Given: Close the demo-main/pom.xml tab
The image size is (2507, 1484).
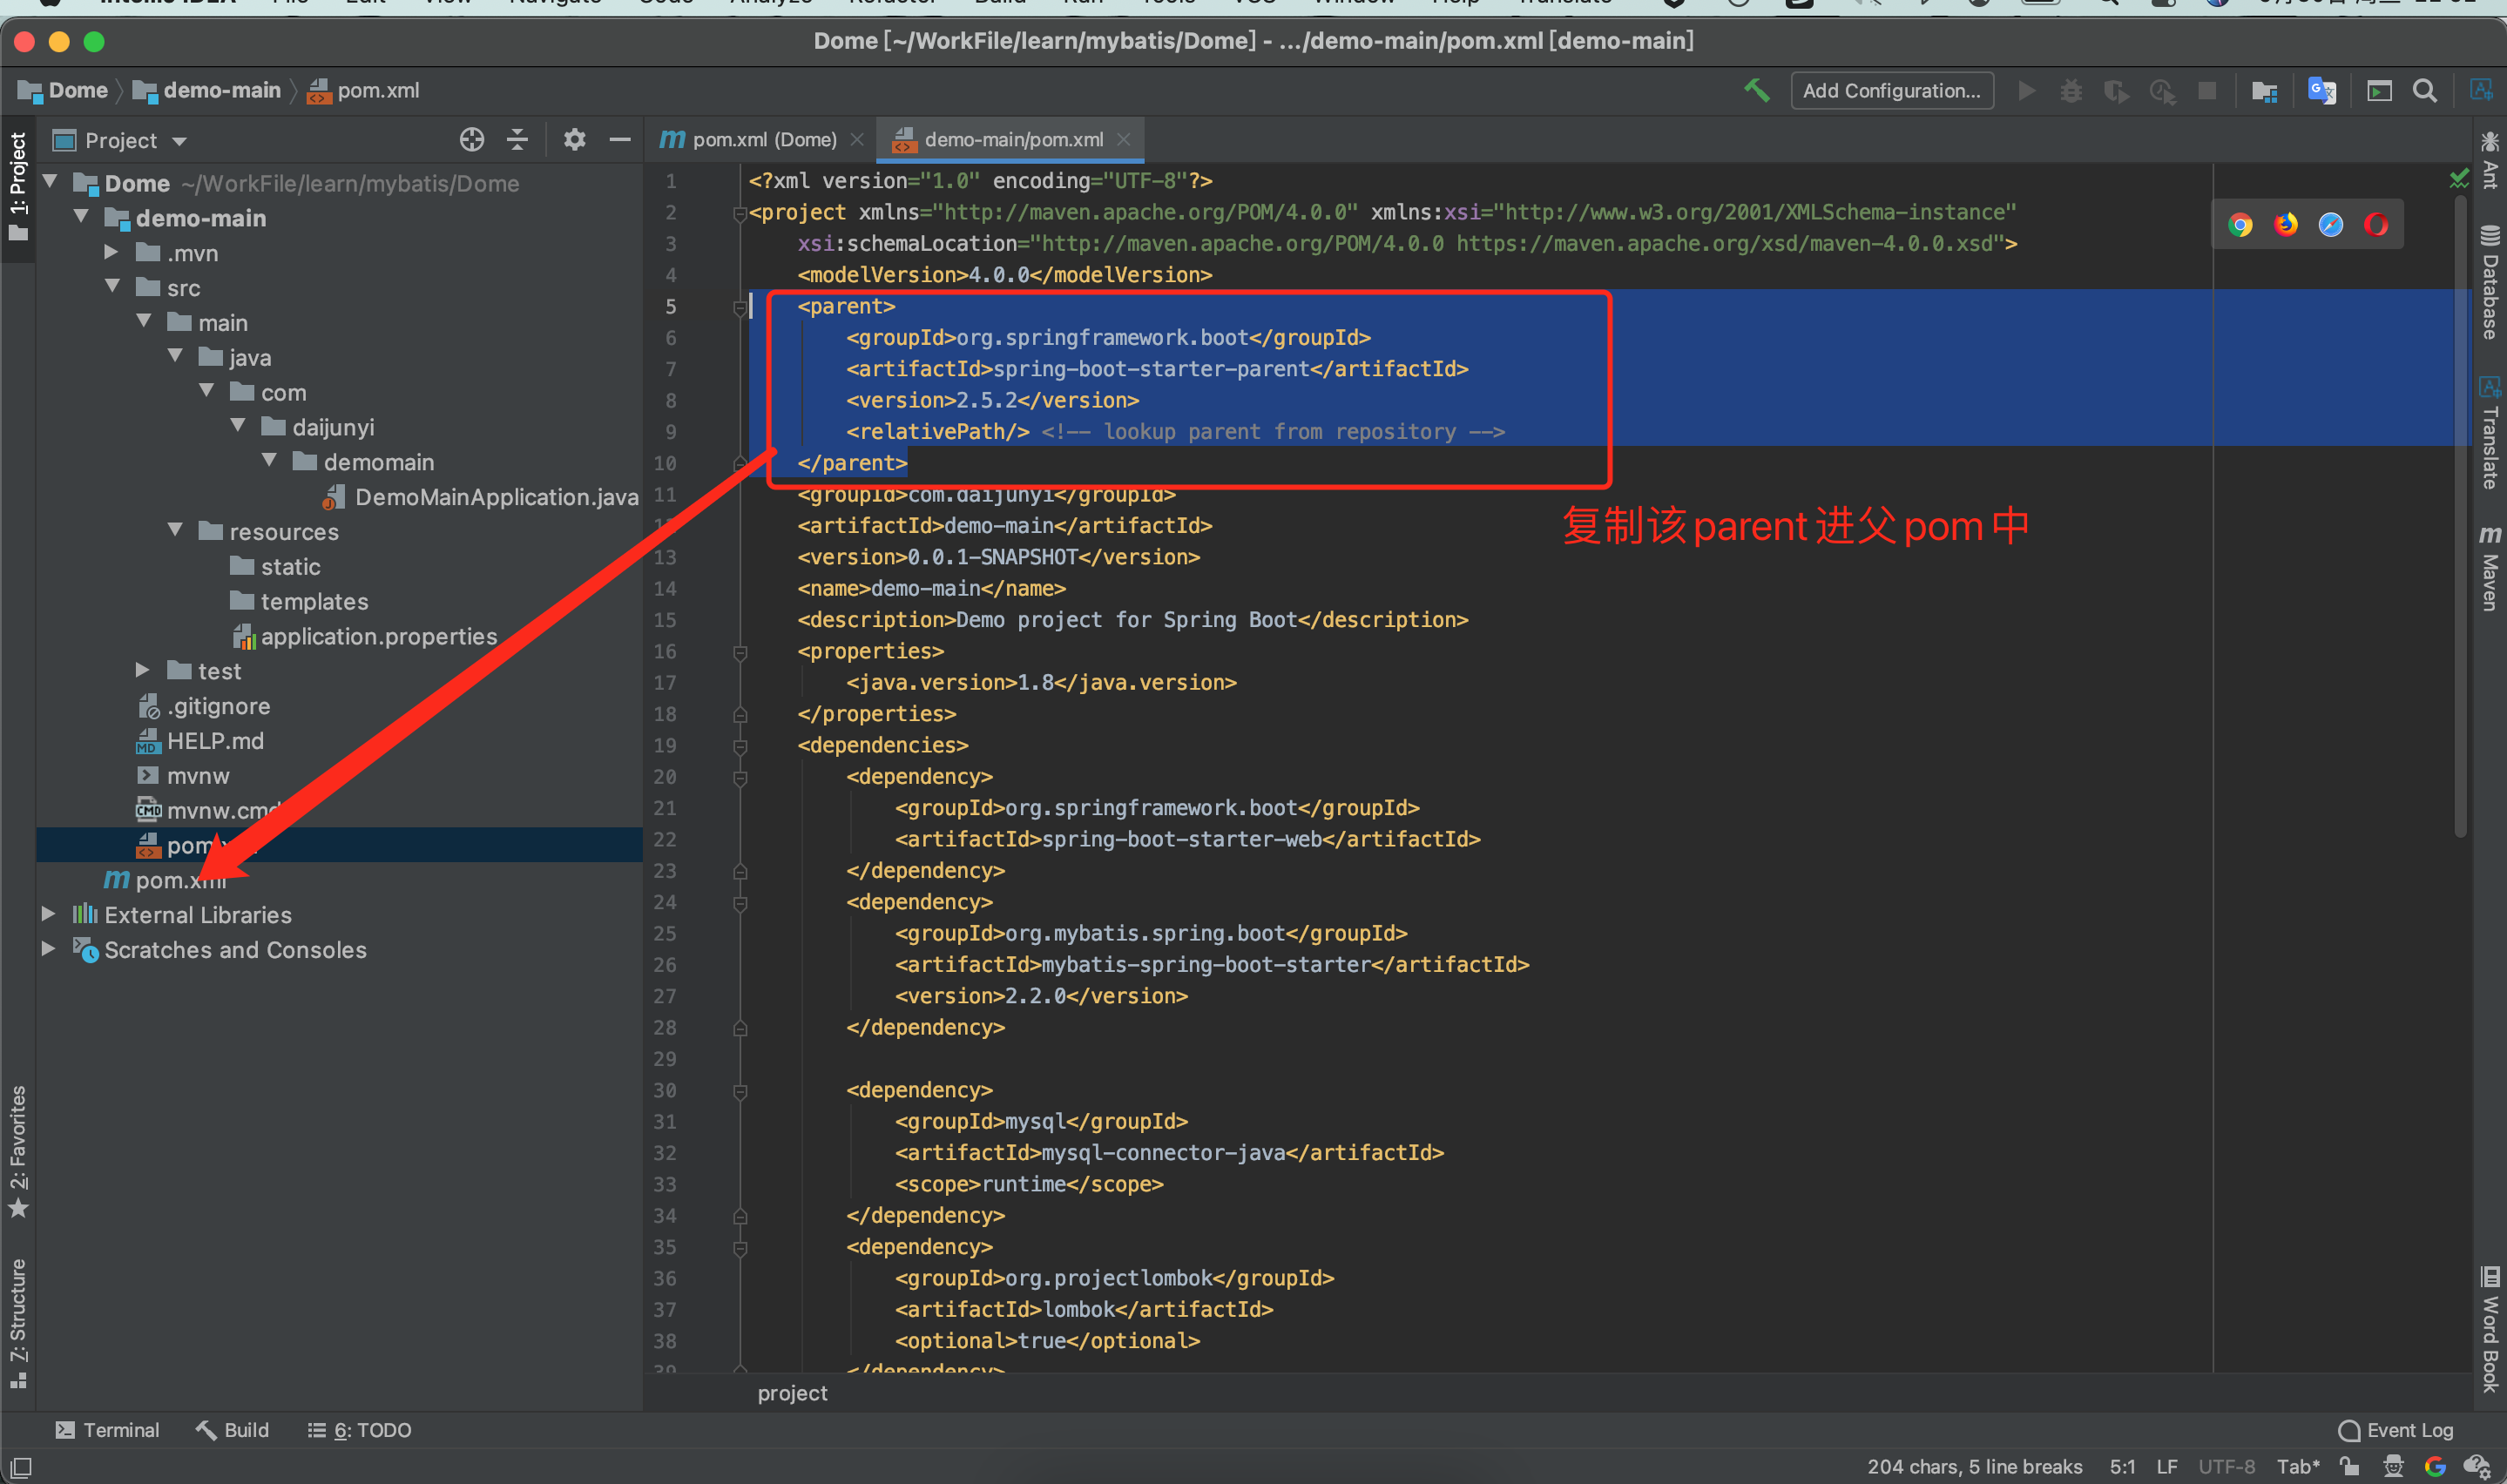Looking at the screenshot, I should pos(1124,140).
